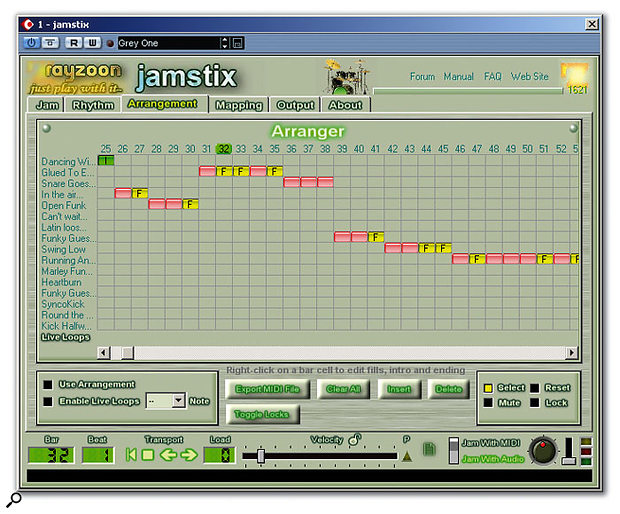620x514 pixels.
Task: Open the FAQ link
Action: click(x=493, y=76)
